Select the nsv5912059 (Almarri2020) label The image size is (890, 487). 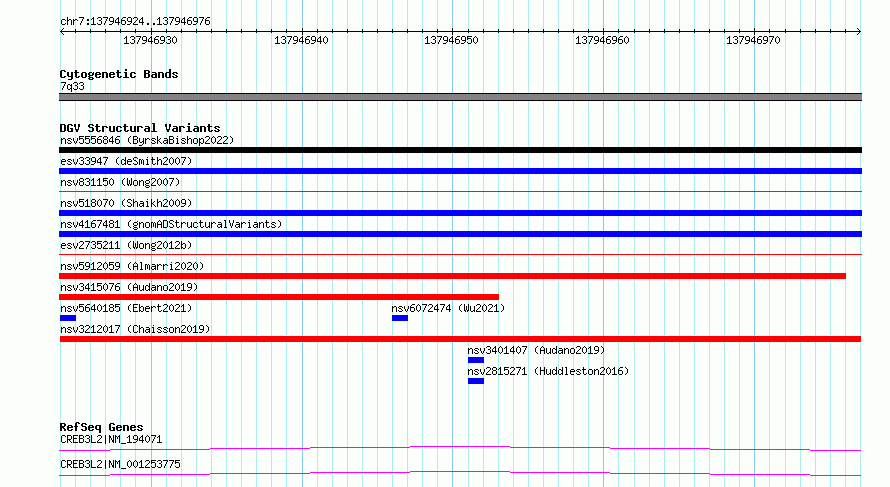point(132,266)
